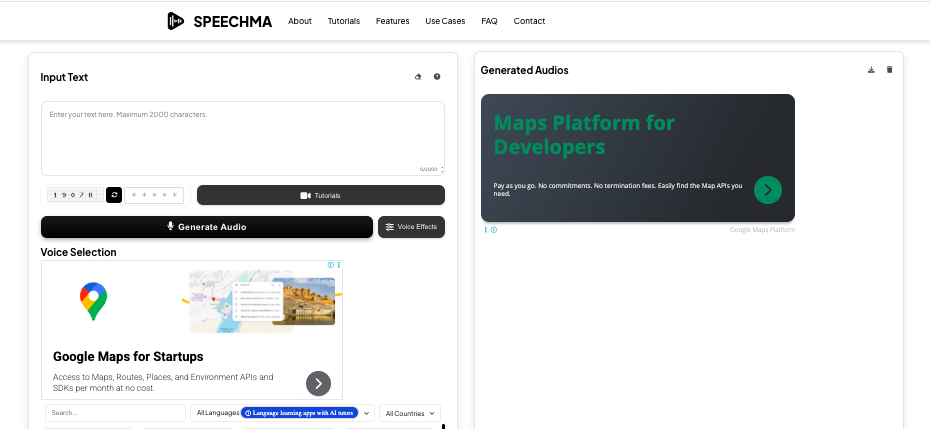
Task: Click the 19078 captcha image
Action: click(x=75, y=195)
